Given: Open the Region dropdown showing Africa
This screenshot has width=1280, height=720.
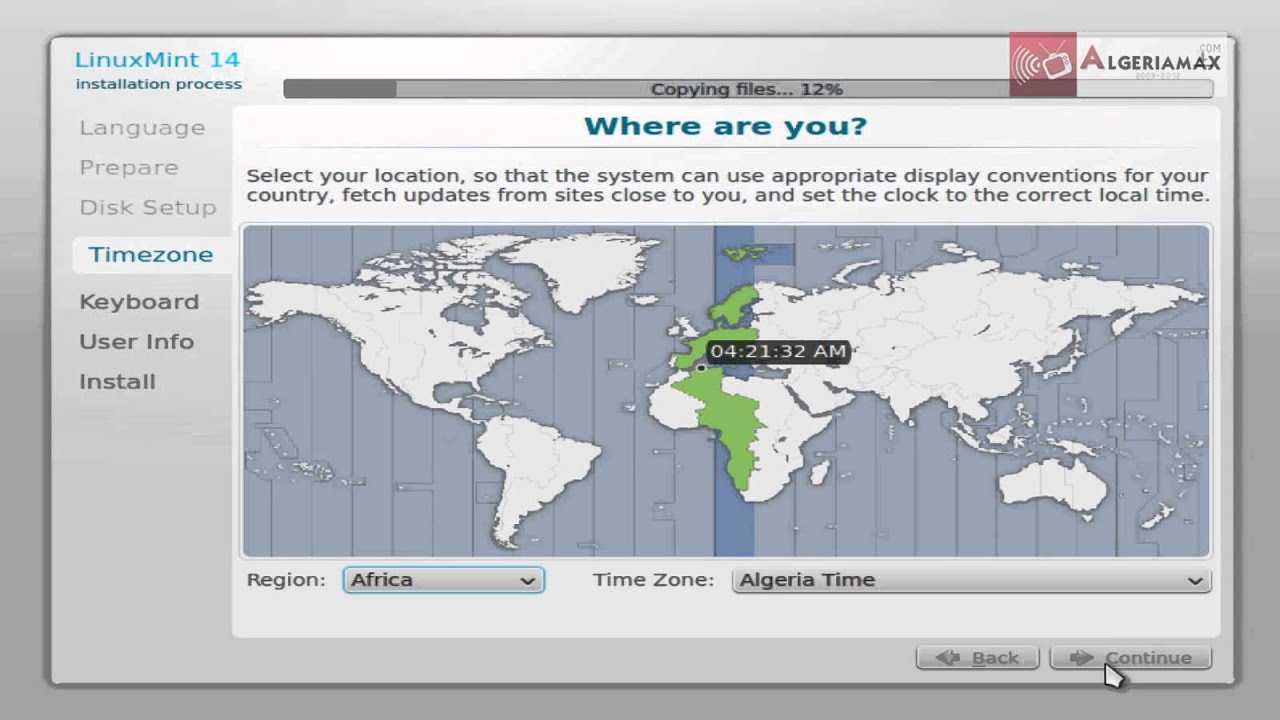Looking at the screenshot, I should [x=444, y=580].
